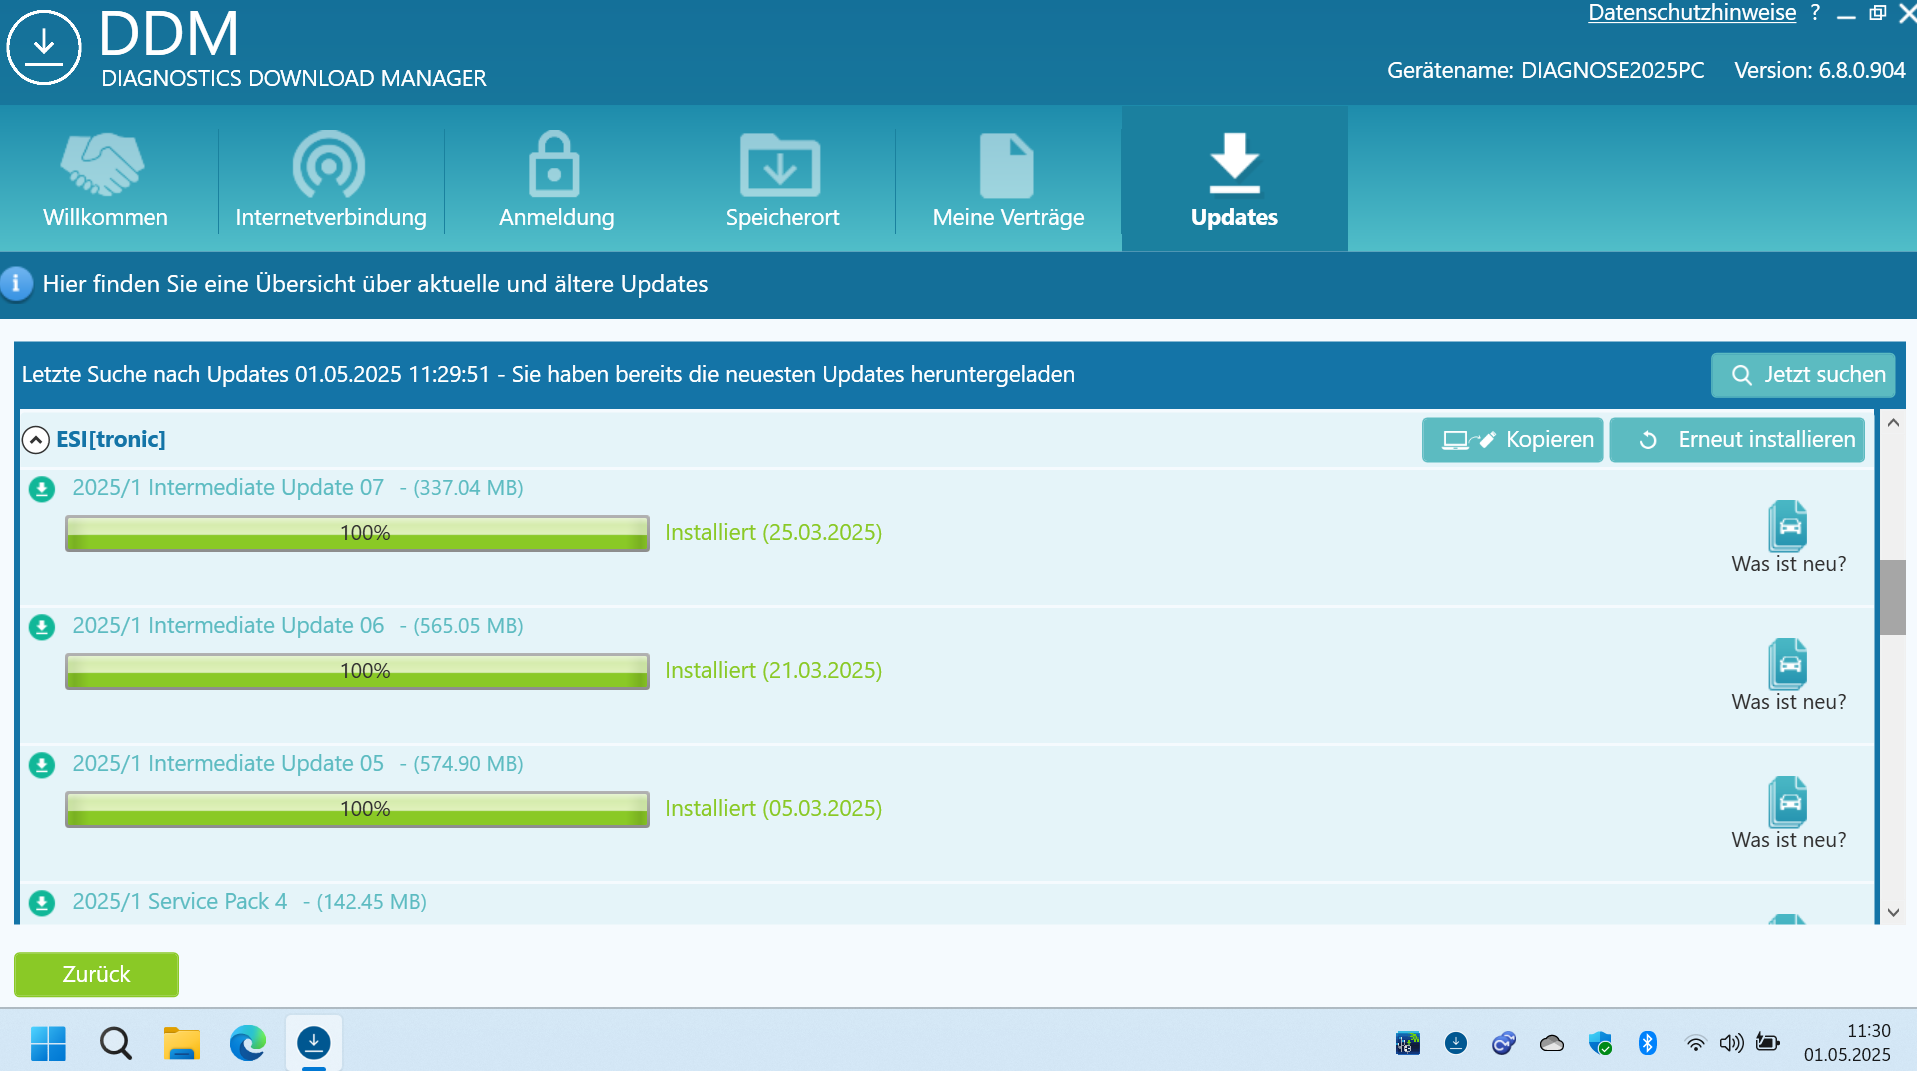Click the scrollbar up arrow
1917x1071 pixels.
pyautogui.click(x=1893, y=423)
